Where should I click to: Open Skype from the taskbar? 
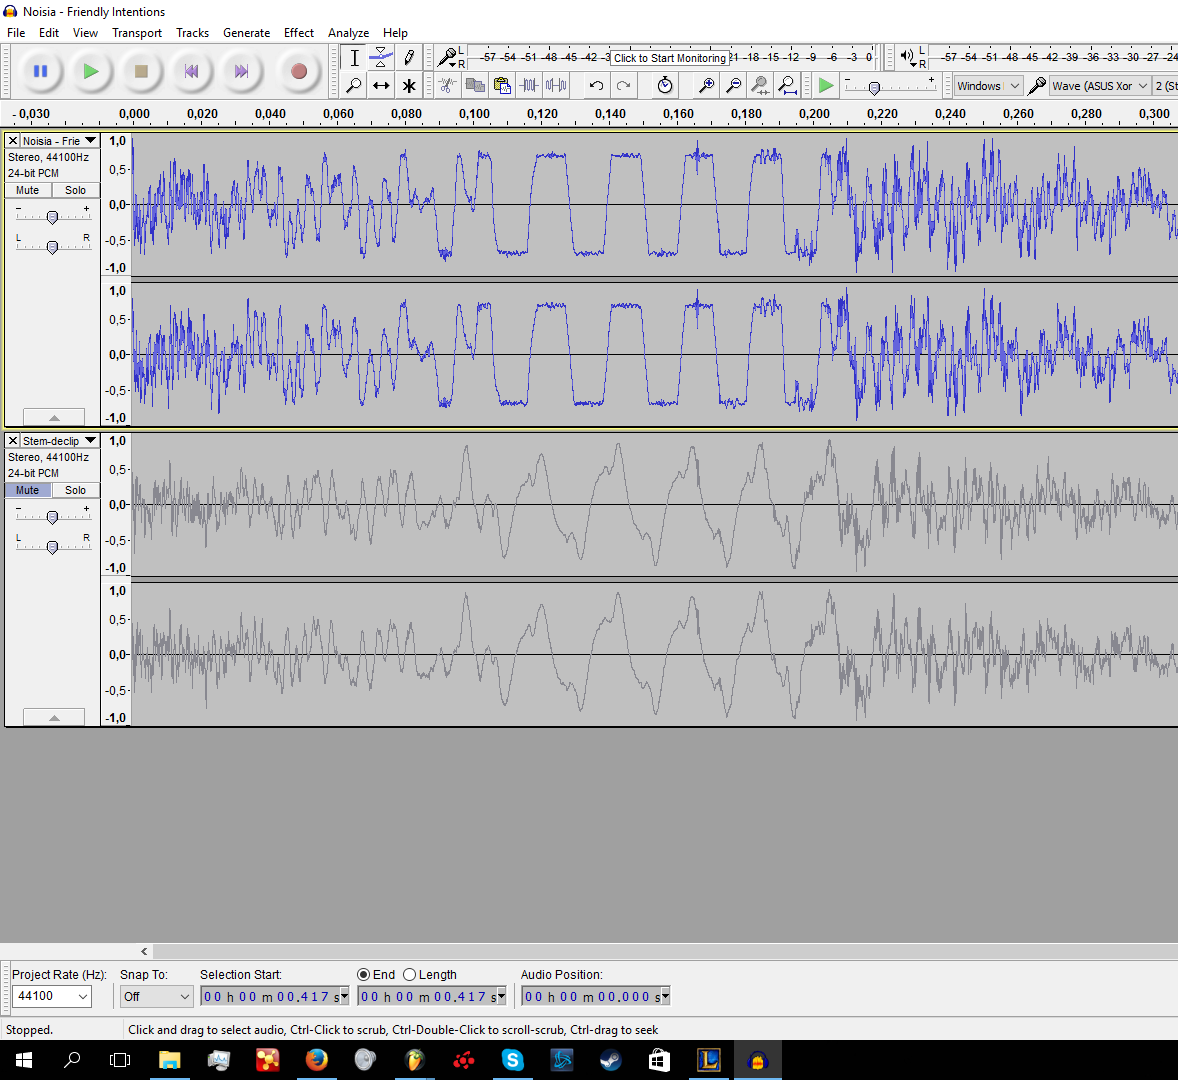click(x=512, y=1060)
